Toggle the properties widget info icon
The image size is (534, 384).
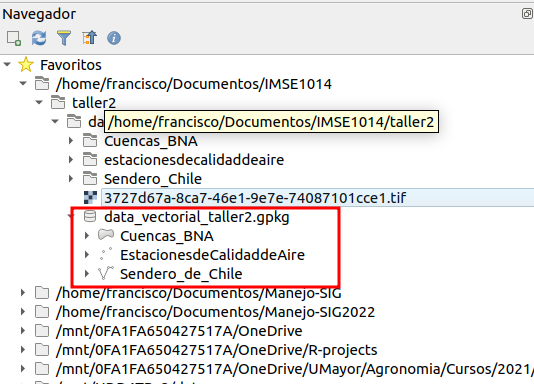(x=114, y=38)
